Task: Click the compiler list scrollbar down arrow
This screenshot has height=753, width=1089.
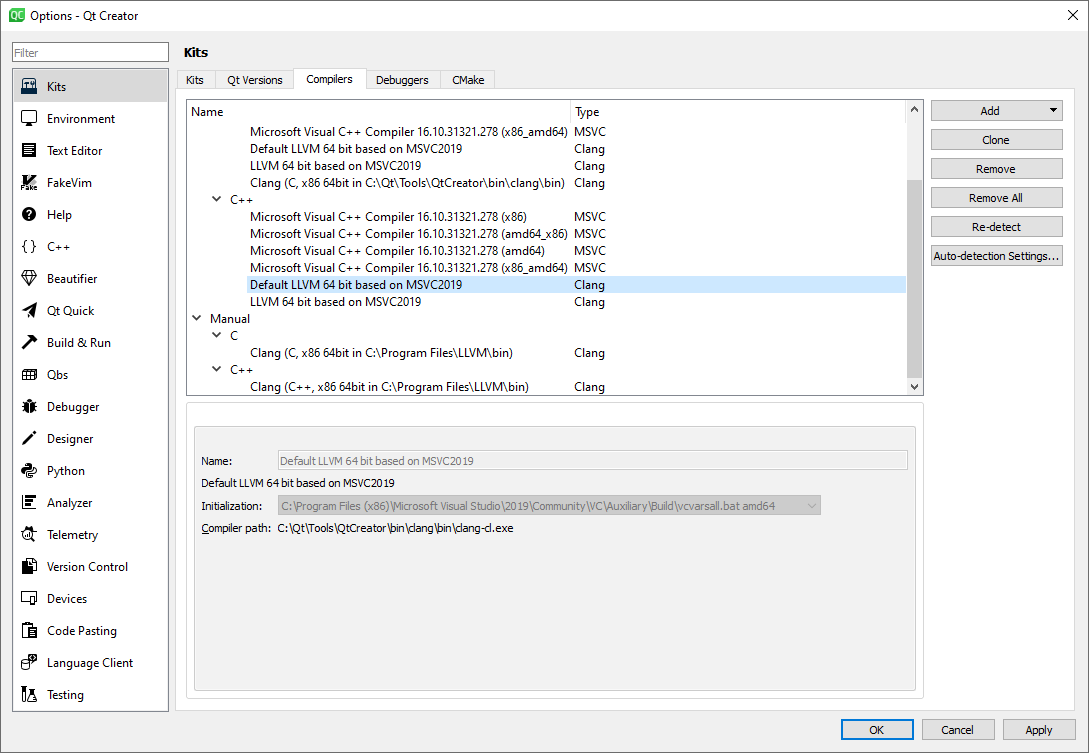Action: [914, 387]
